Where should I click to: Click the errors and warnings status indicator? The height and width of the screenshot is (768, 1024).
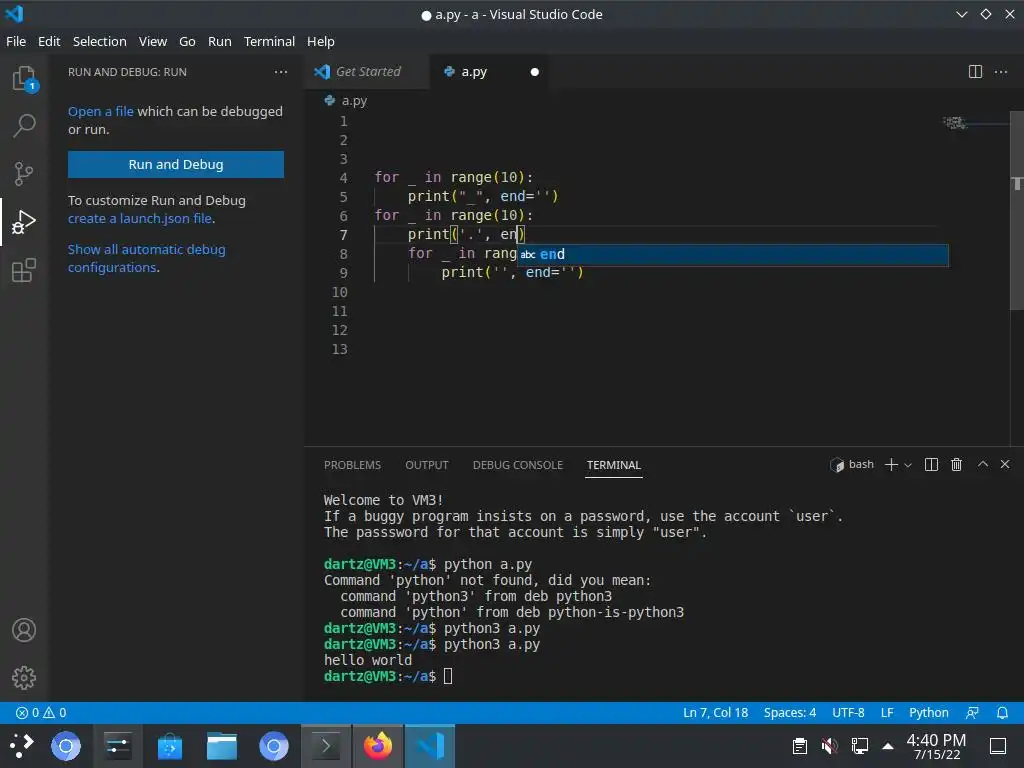tap(41, 712)
